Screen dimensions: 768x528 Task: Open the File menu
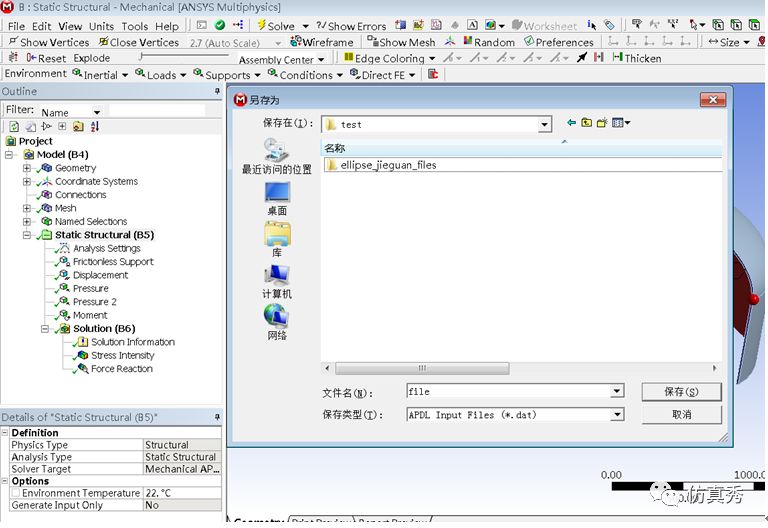click(16, 26)
